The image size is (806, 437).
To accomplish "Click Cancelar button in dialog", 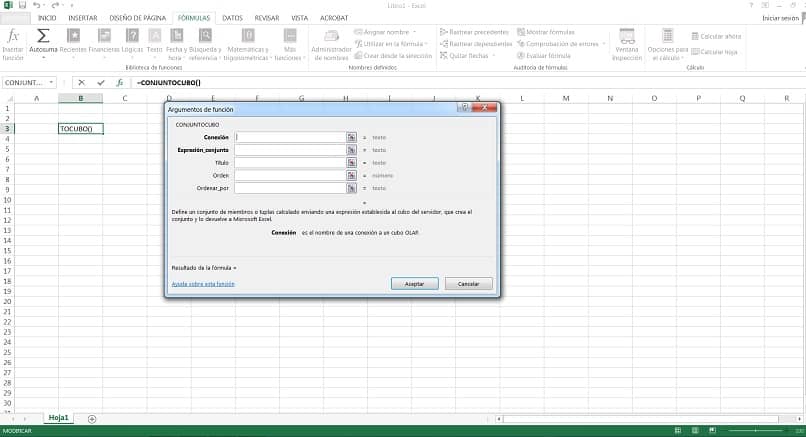I will coord(468,284).
